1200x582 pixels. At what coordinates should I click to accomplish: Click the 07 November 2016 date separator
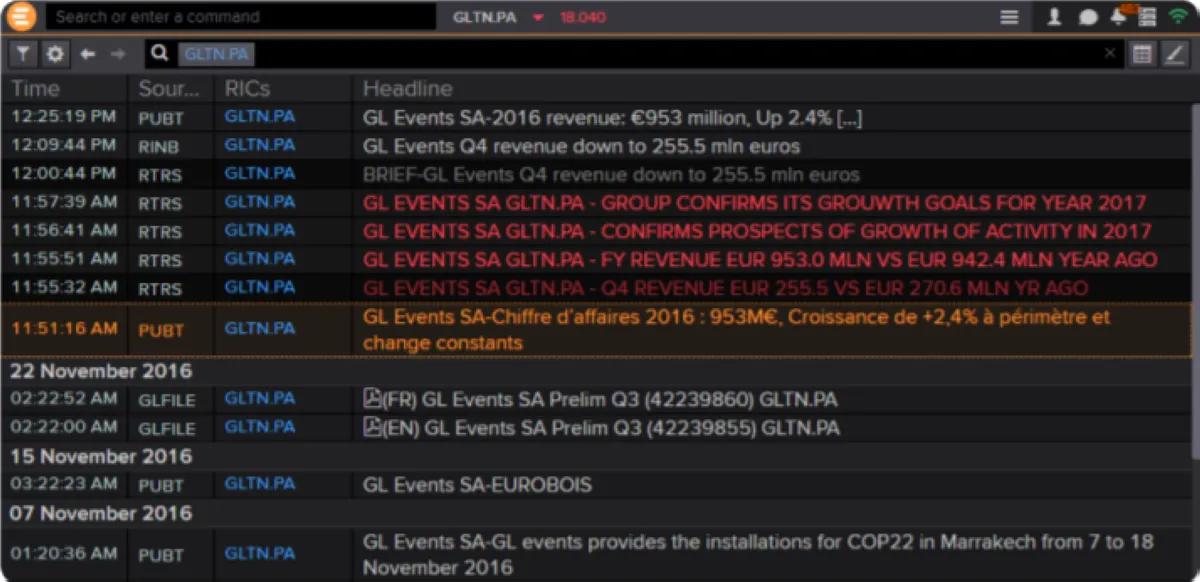[100, 514]
